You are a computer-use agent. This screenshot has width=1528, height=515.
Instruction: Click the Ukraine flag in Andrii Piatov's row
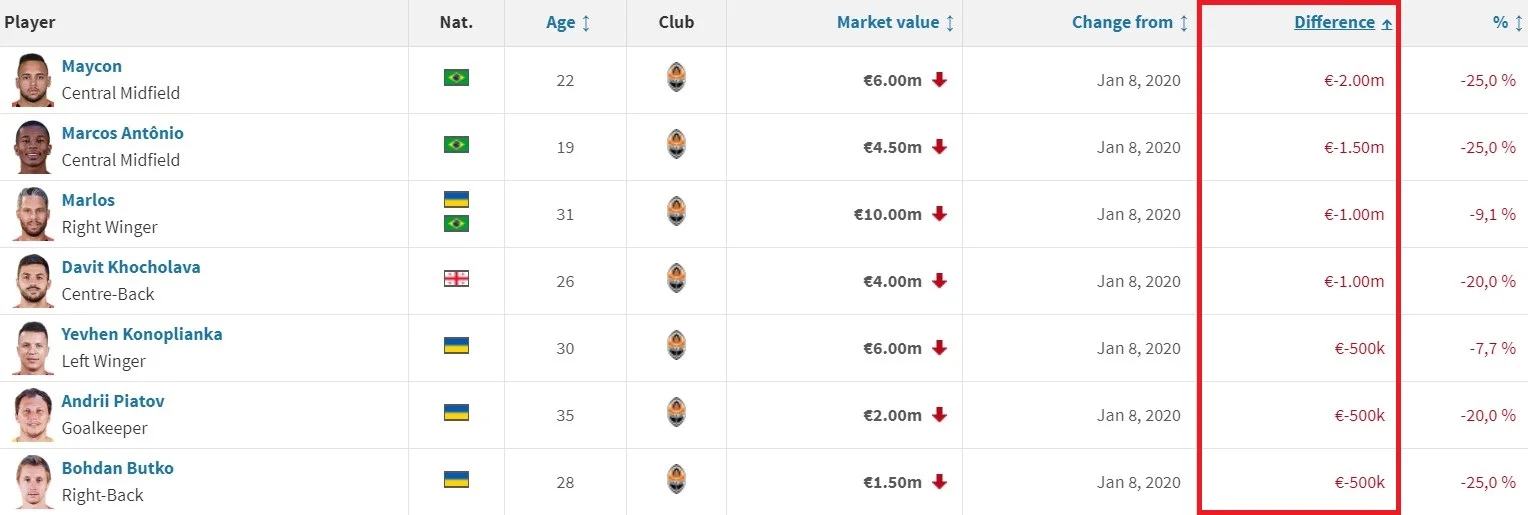click(x=456, y=412)
